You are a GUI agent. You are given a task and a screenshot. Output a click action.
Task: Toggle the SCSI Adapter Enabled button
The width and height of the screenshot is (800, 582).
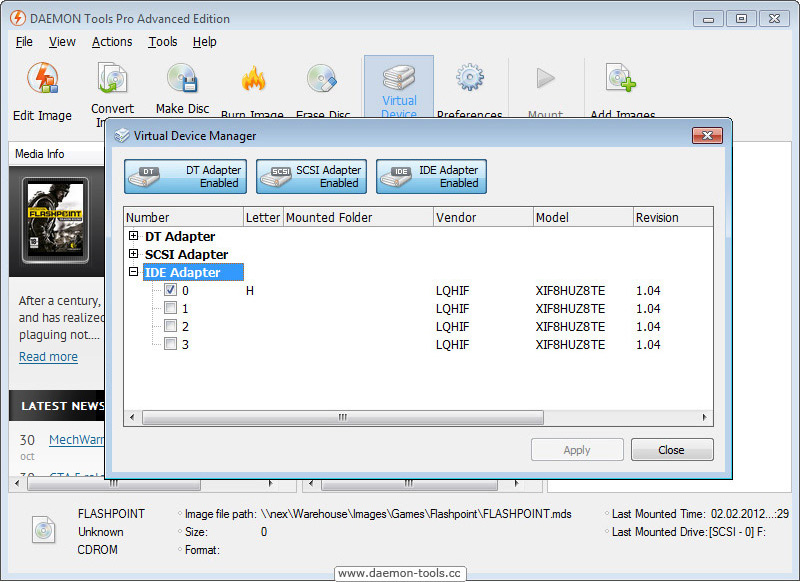(x=311, y=176)
